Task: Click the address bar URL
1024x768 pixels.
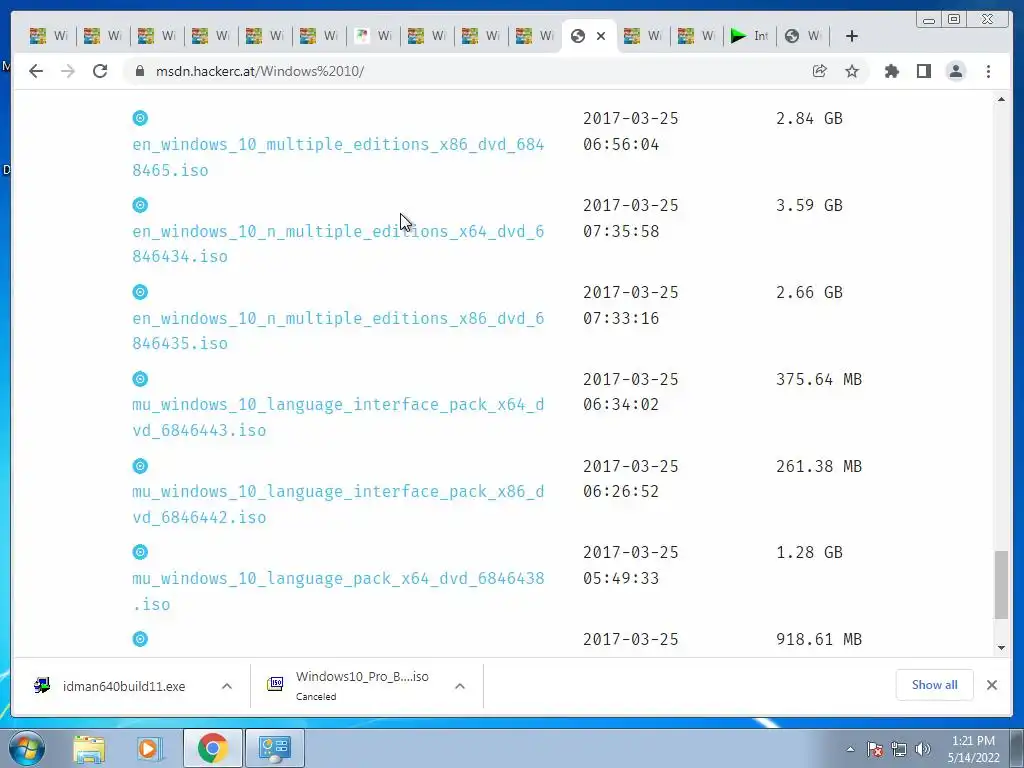Action: (260, 71)
